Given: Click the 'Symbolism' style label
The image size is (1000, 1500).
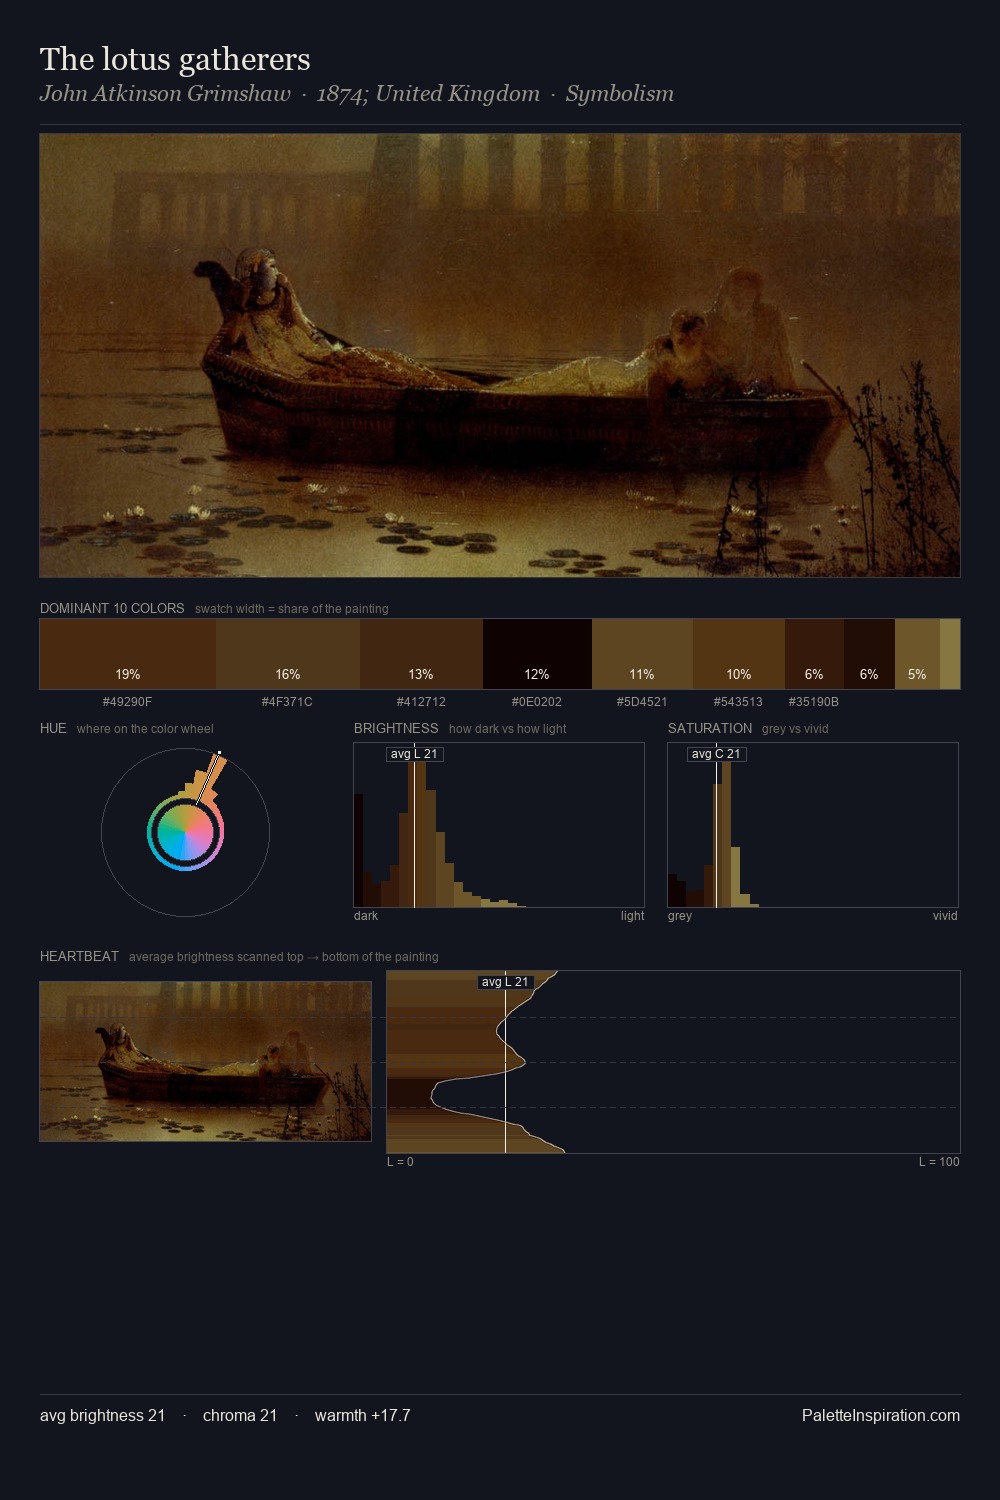Looking at the screenshot, I should click(620, 93).
